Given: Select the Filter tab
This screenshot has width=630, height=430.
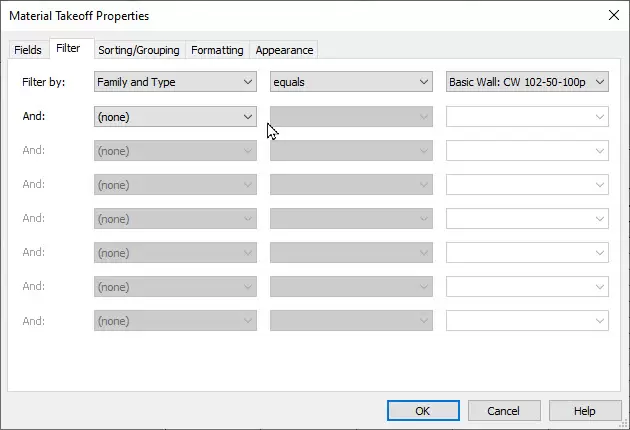Looking at the screenshot, I should (68, 48).
